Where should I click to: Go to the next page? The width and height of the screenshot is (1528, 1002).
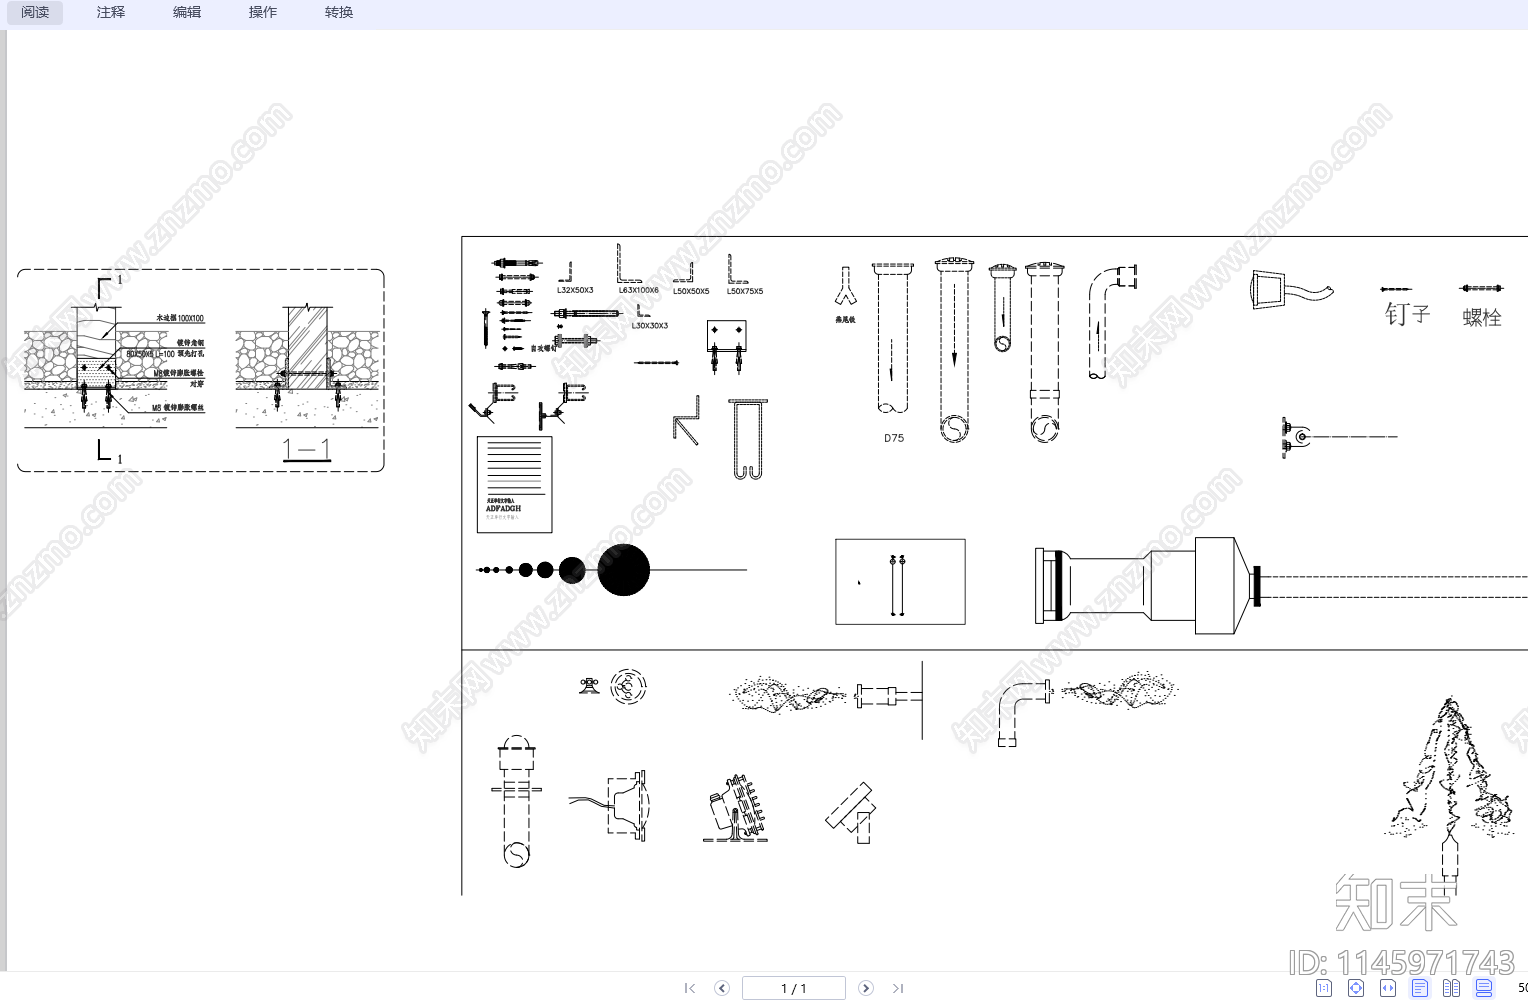coord(866,988)
